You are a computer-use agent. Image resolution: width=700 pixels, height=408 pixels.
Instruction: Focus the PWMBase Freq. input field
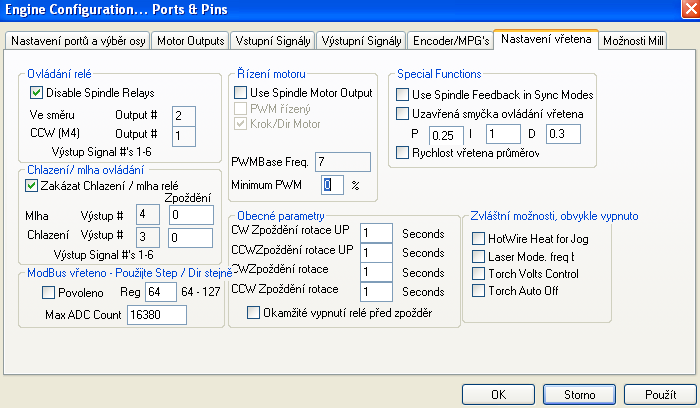click(x=341, y=161)
